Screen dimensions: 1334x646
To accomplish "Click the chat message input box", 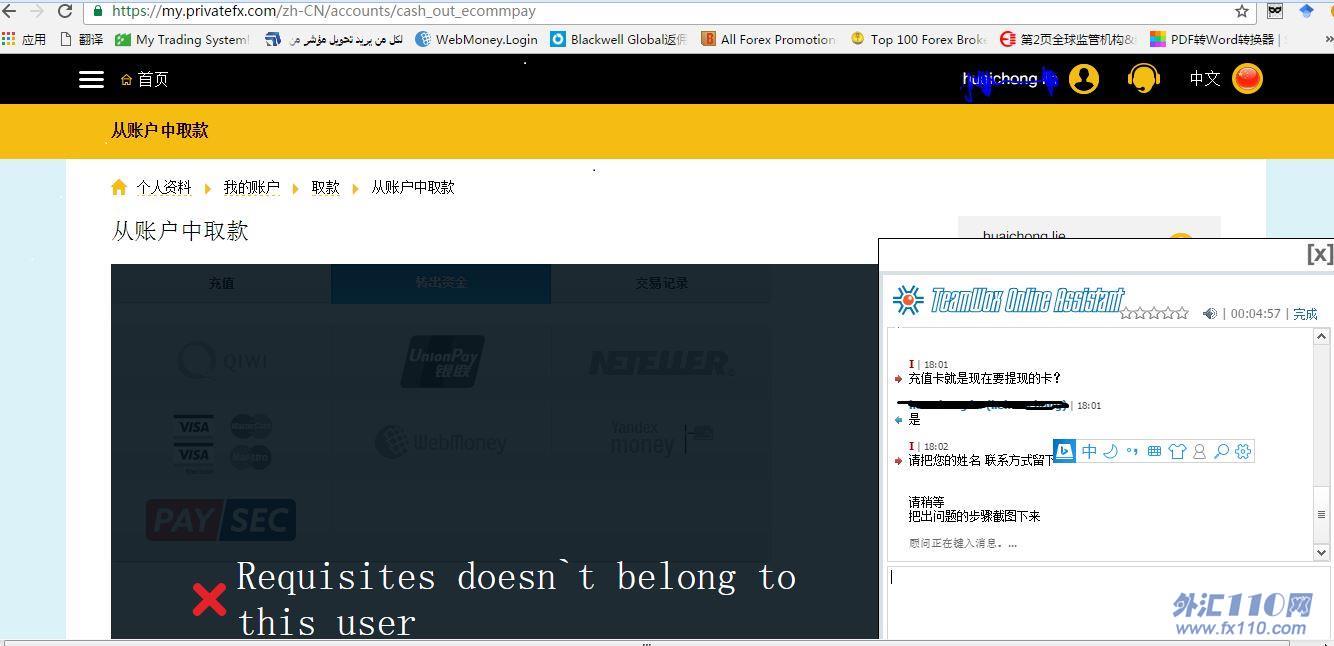I will coord(1108,603).
